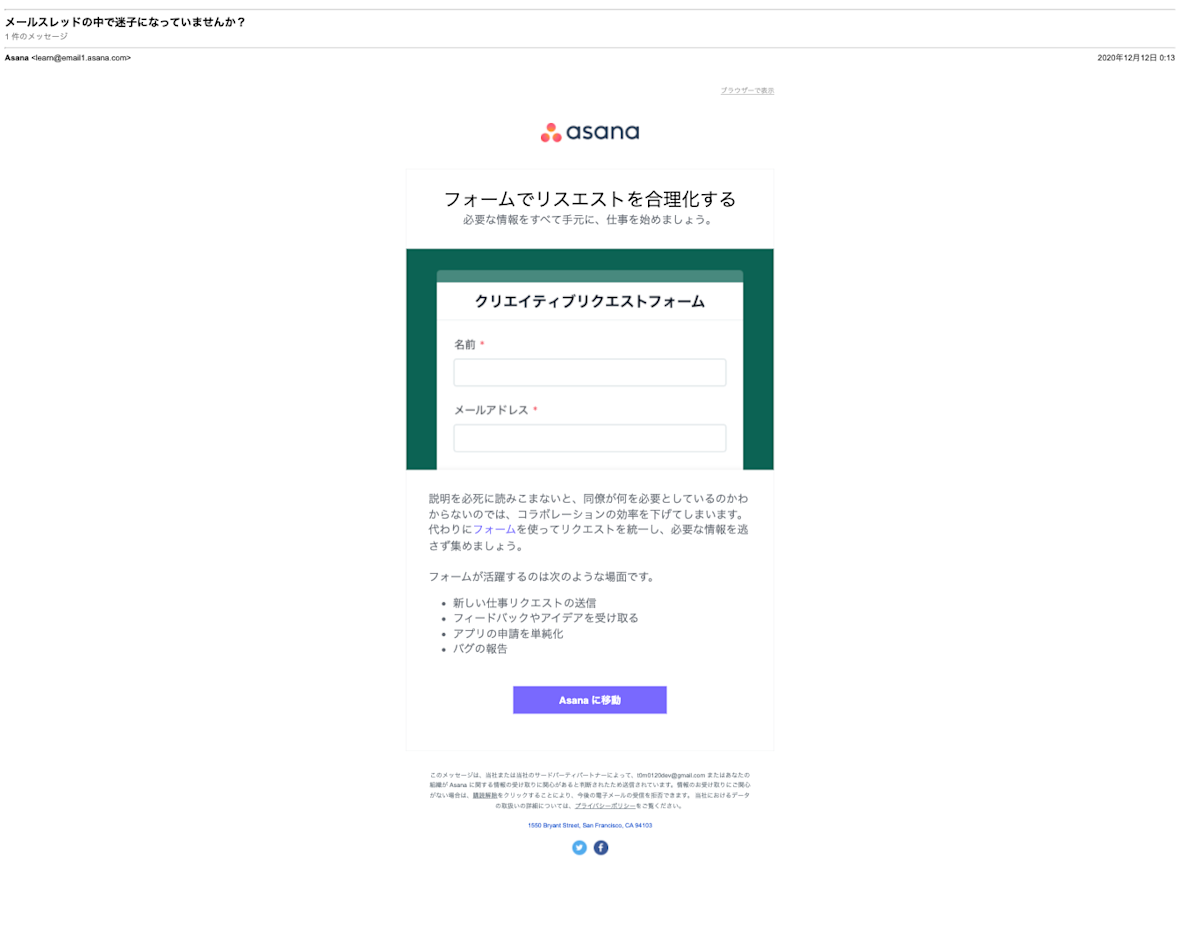Click the Asana logo at the top
1180x925 pixels.
(590, 132)
